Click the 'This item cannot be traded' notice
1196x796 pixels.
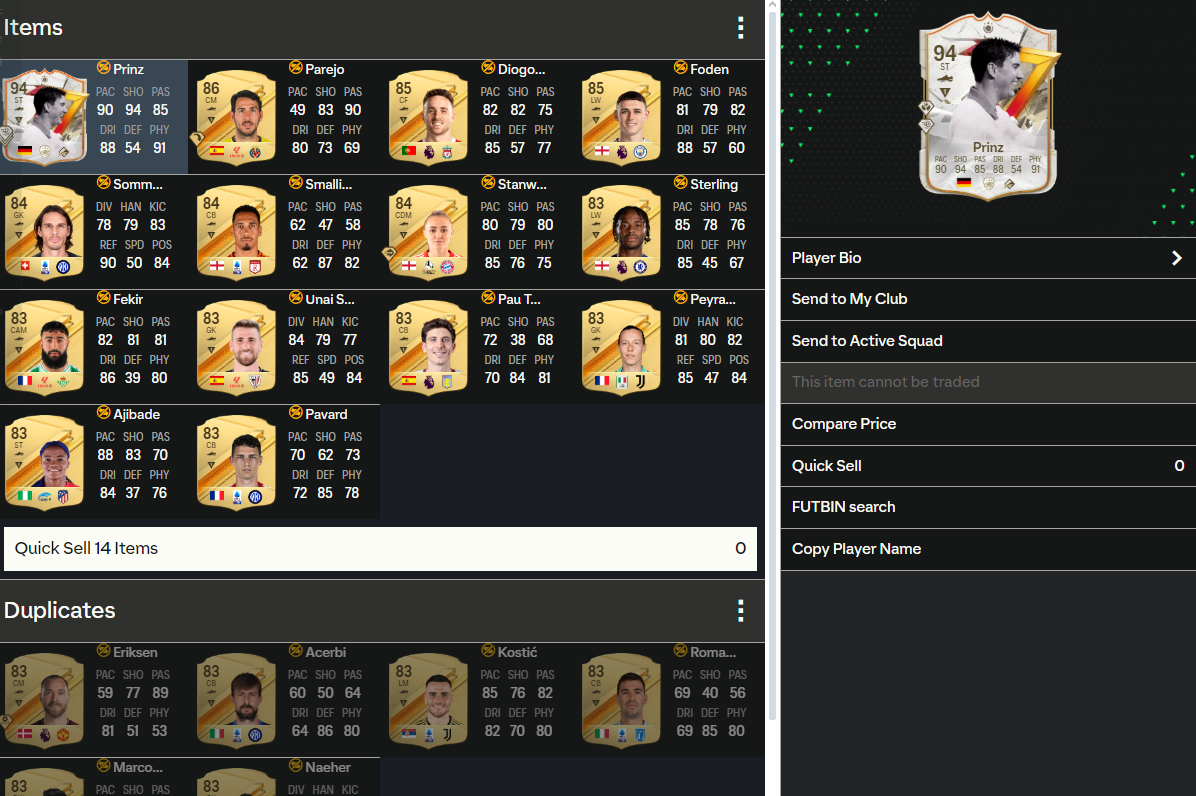988,383
